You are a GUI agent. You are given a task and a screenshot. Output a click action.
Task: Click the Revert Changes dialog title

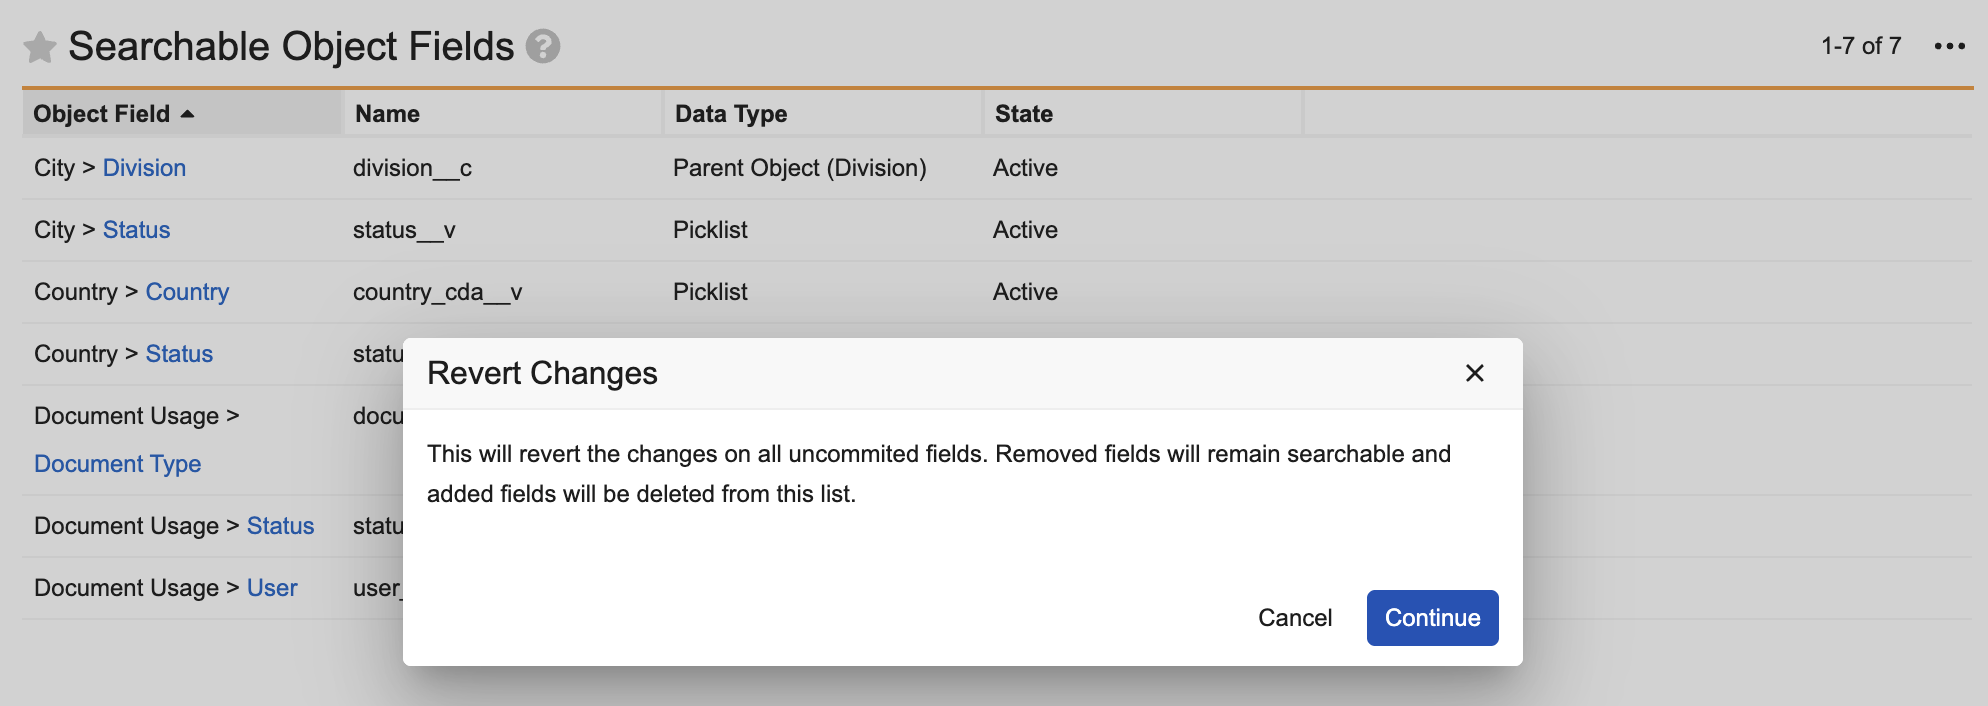pos(542,373)
